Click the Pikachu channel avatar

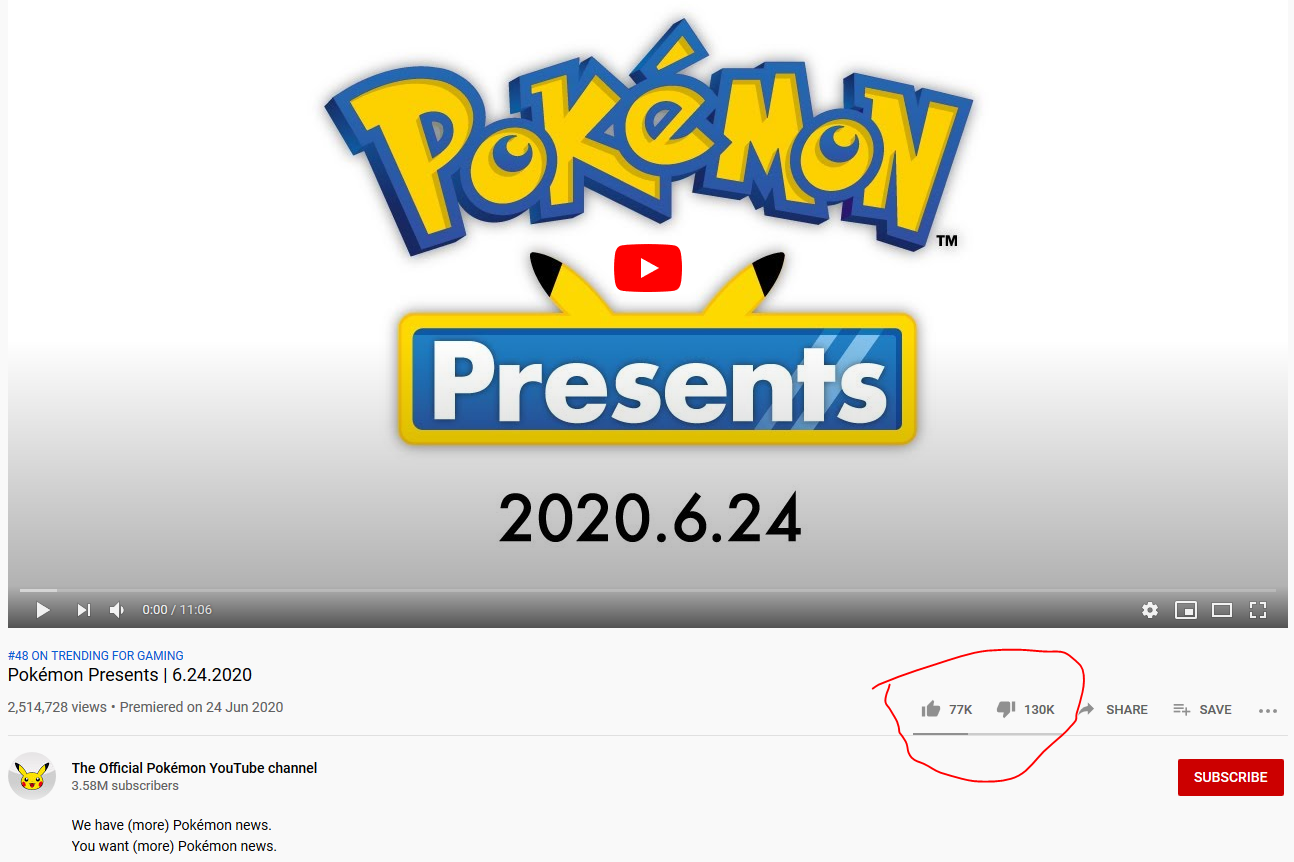click(32, 776)
